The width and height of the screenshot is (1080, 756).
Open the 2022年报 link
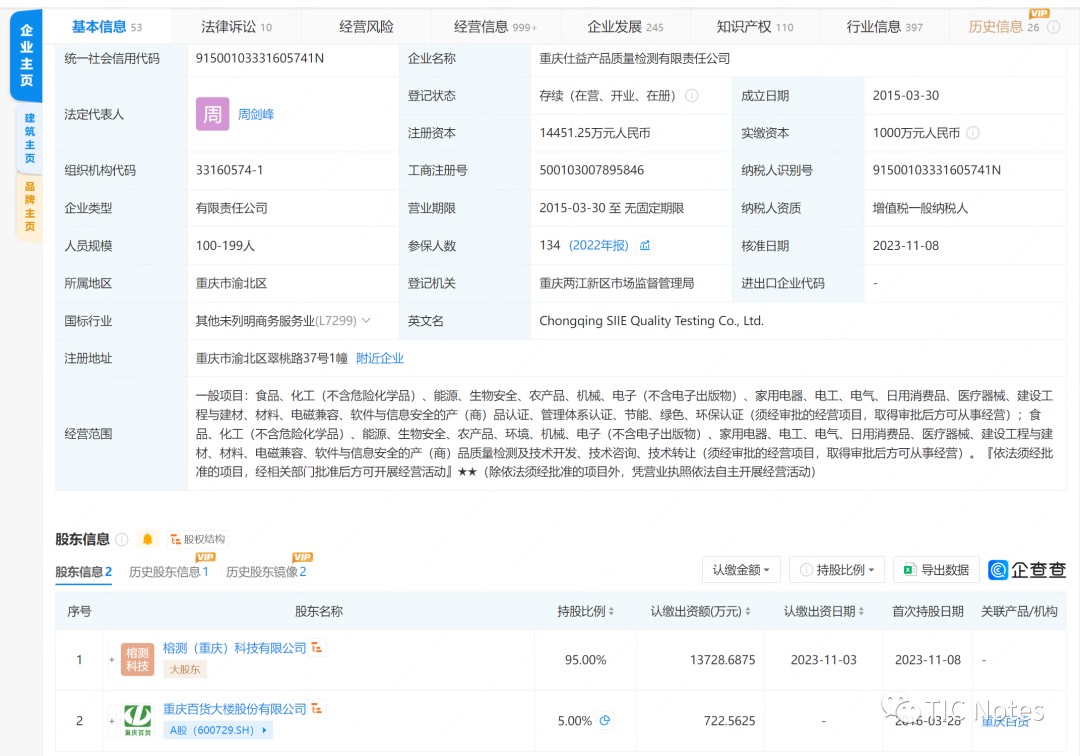coord(599,246)
